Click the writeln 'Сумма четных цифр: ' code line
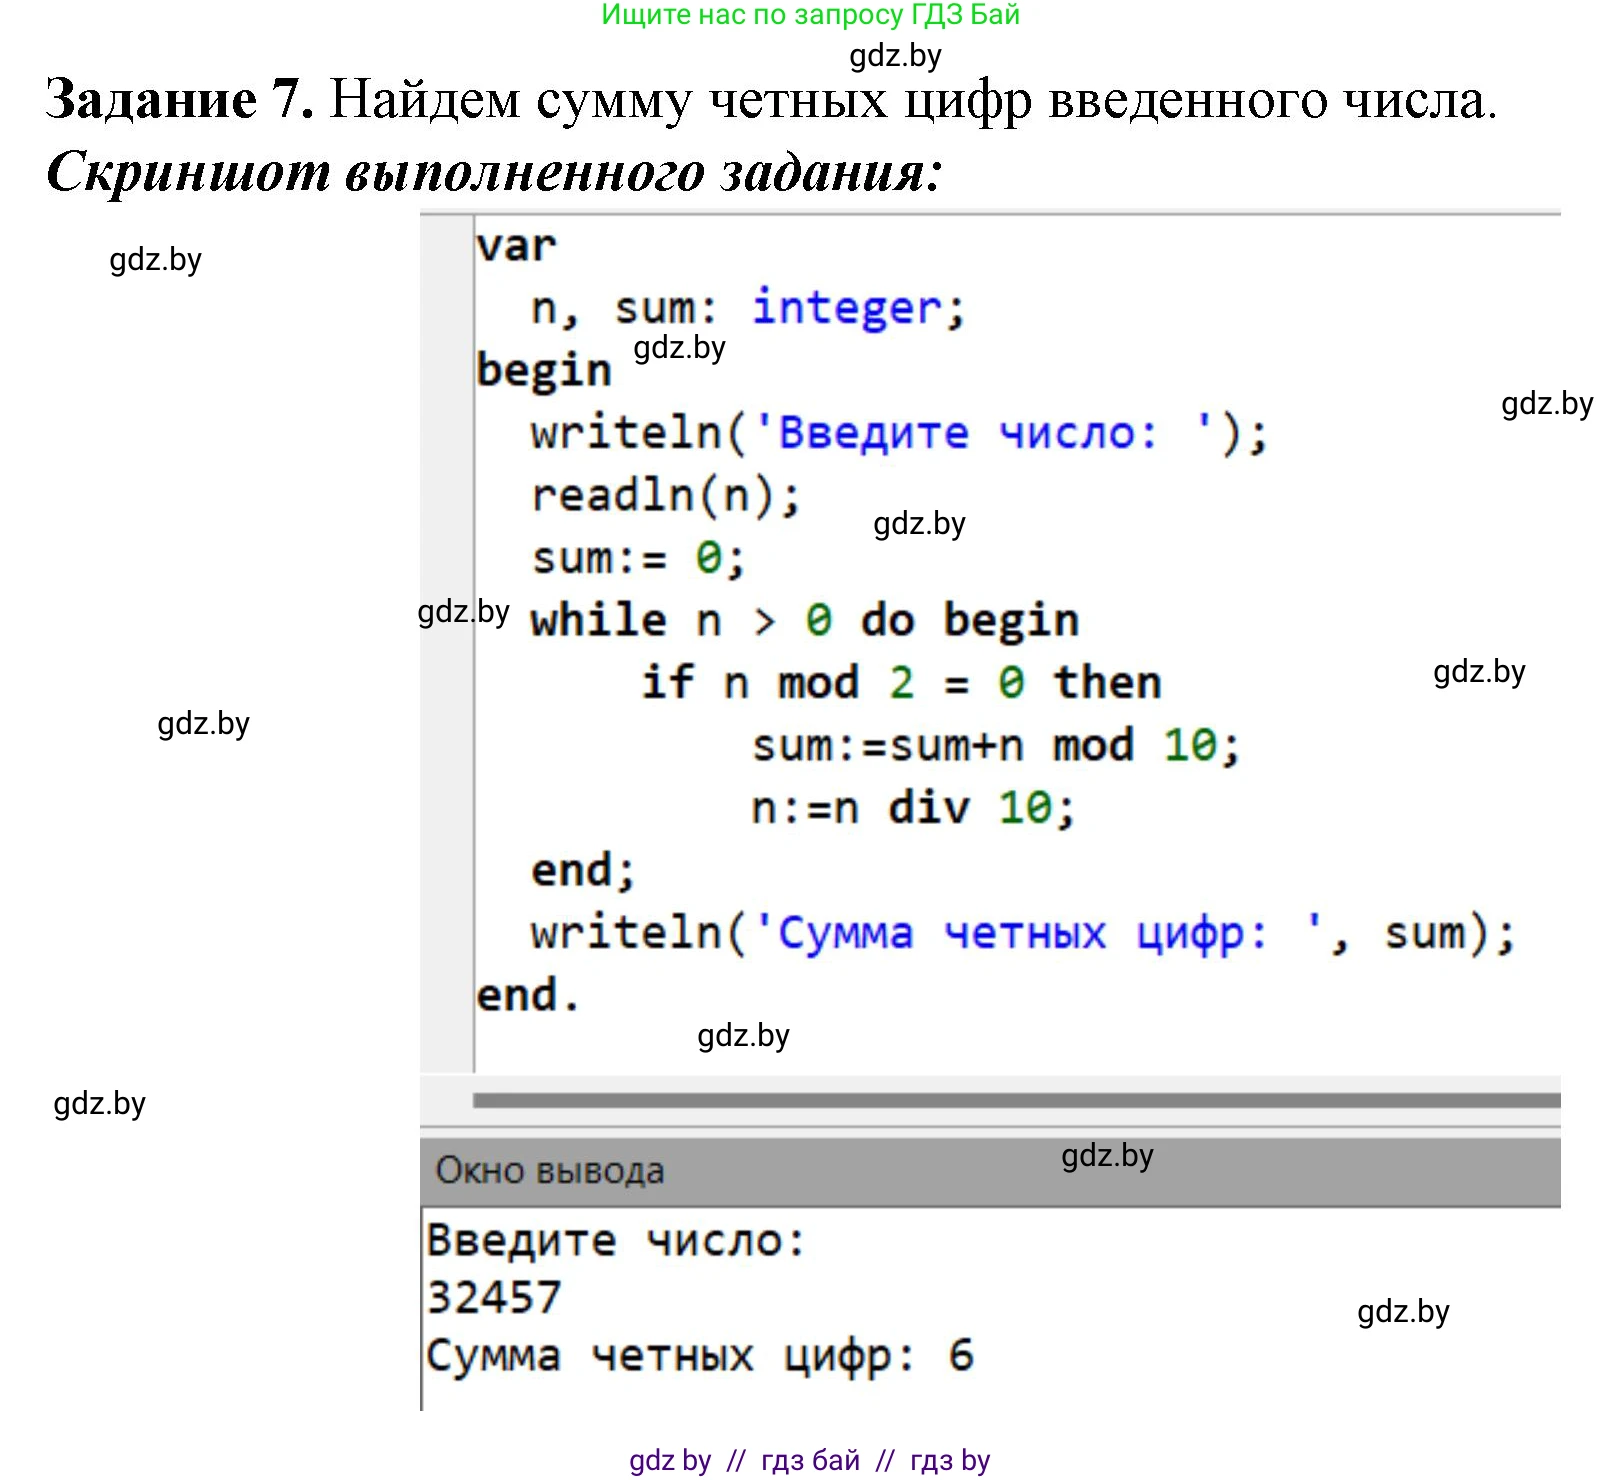This screenshot has width=1623, height=1480. (1022, 933)
